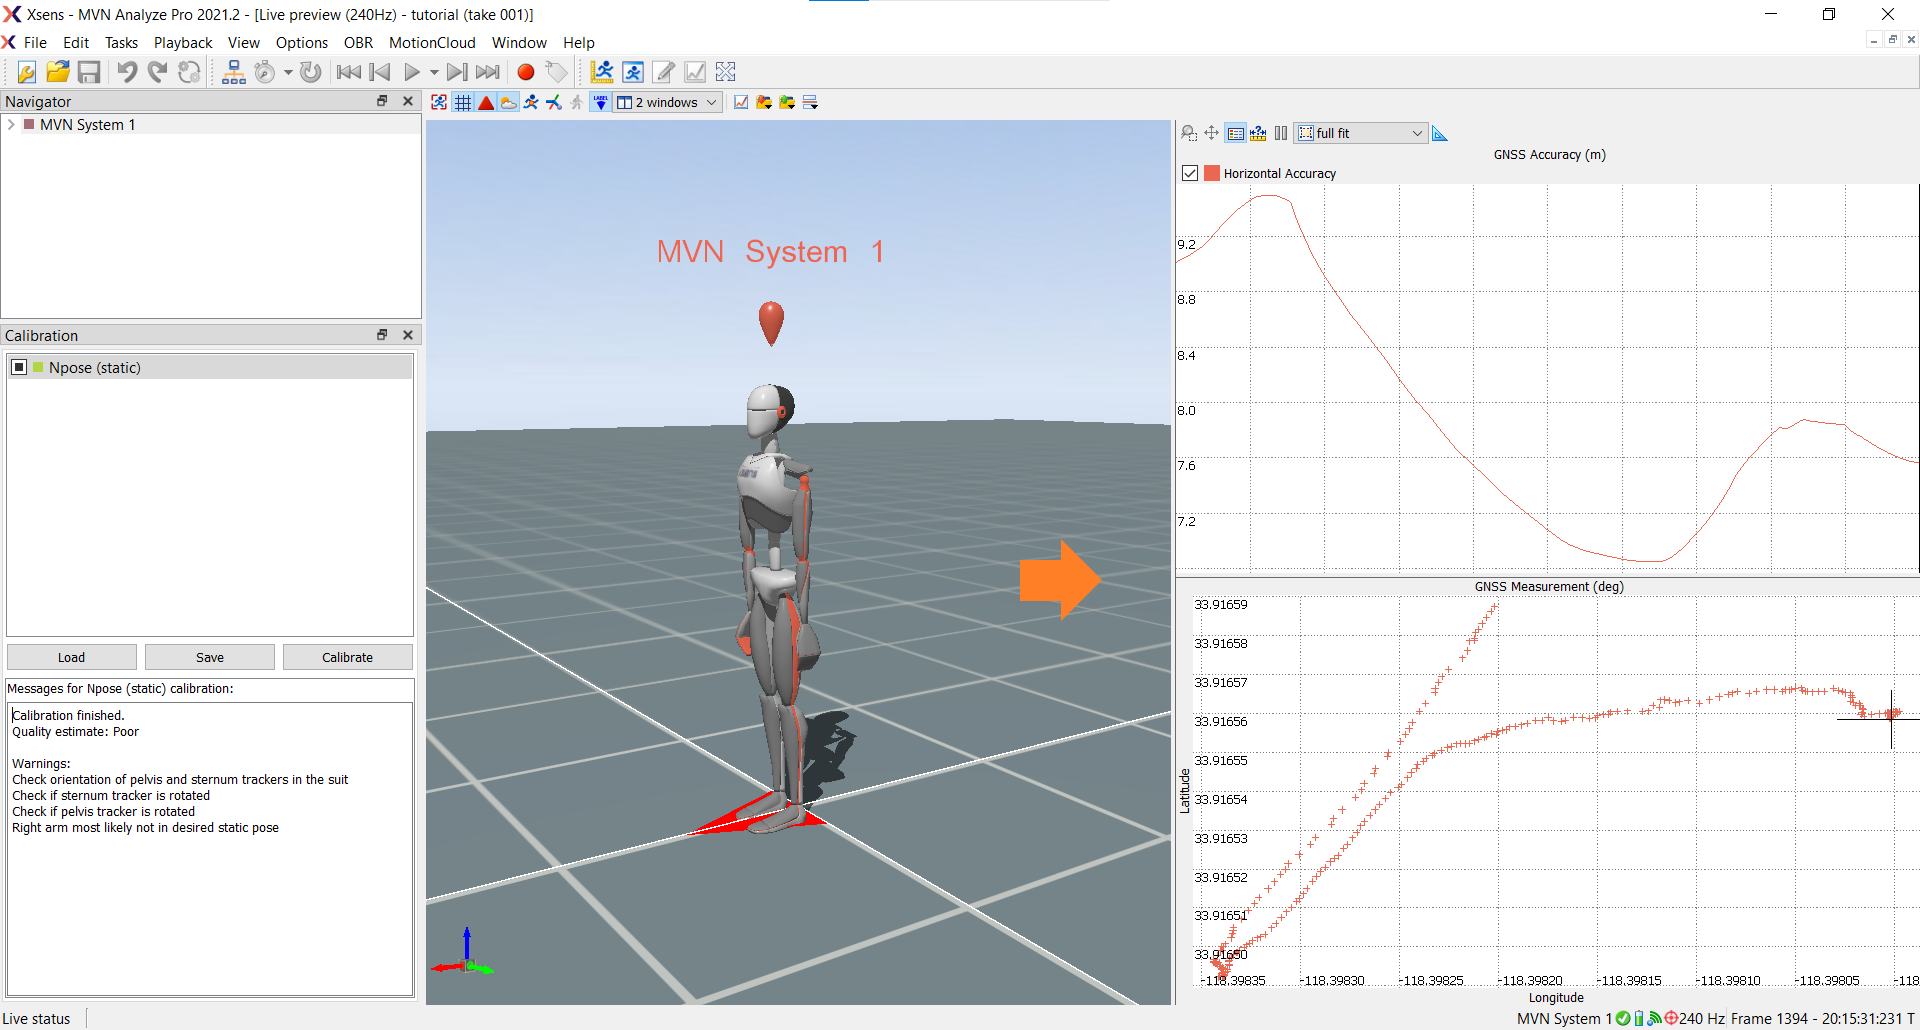Viewport: 1920px width, 1030px height.
Task: Click the Calibrate button
Action: tap(347, 657)
